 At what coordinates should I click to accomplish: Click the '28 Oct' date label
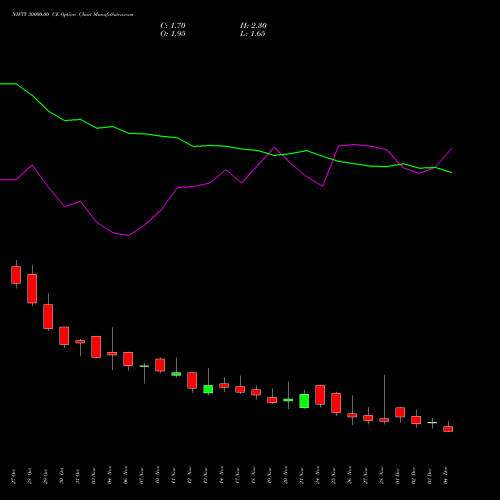tap(30, 476)
